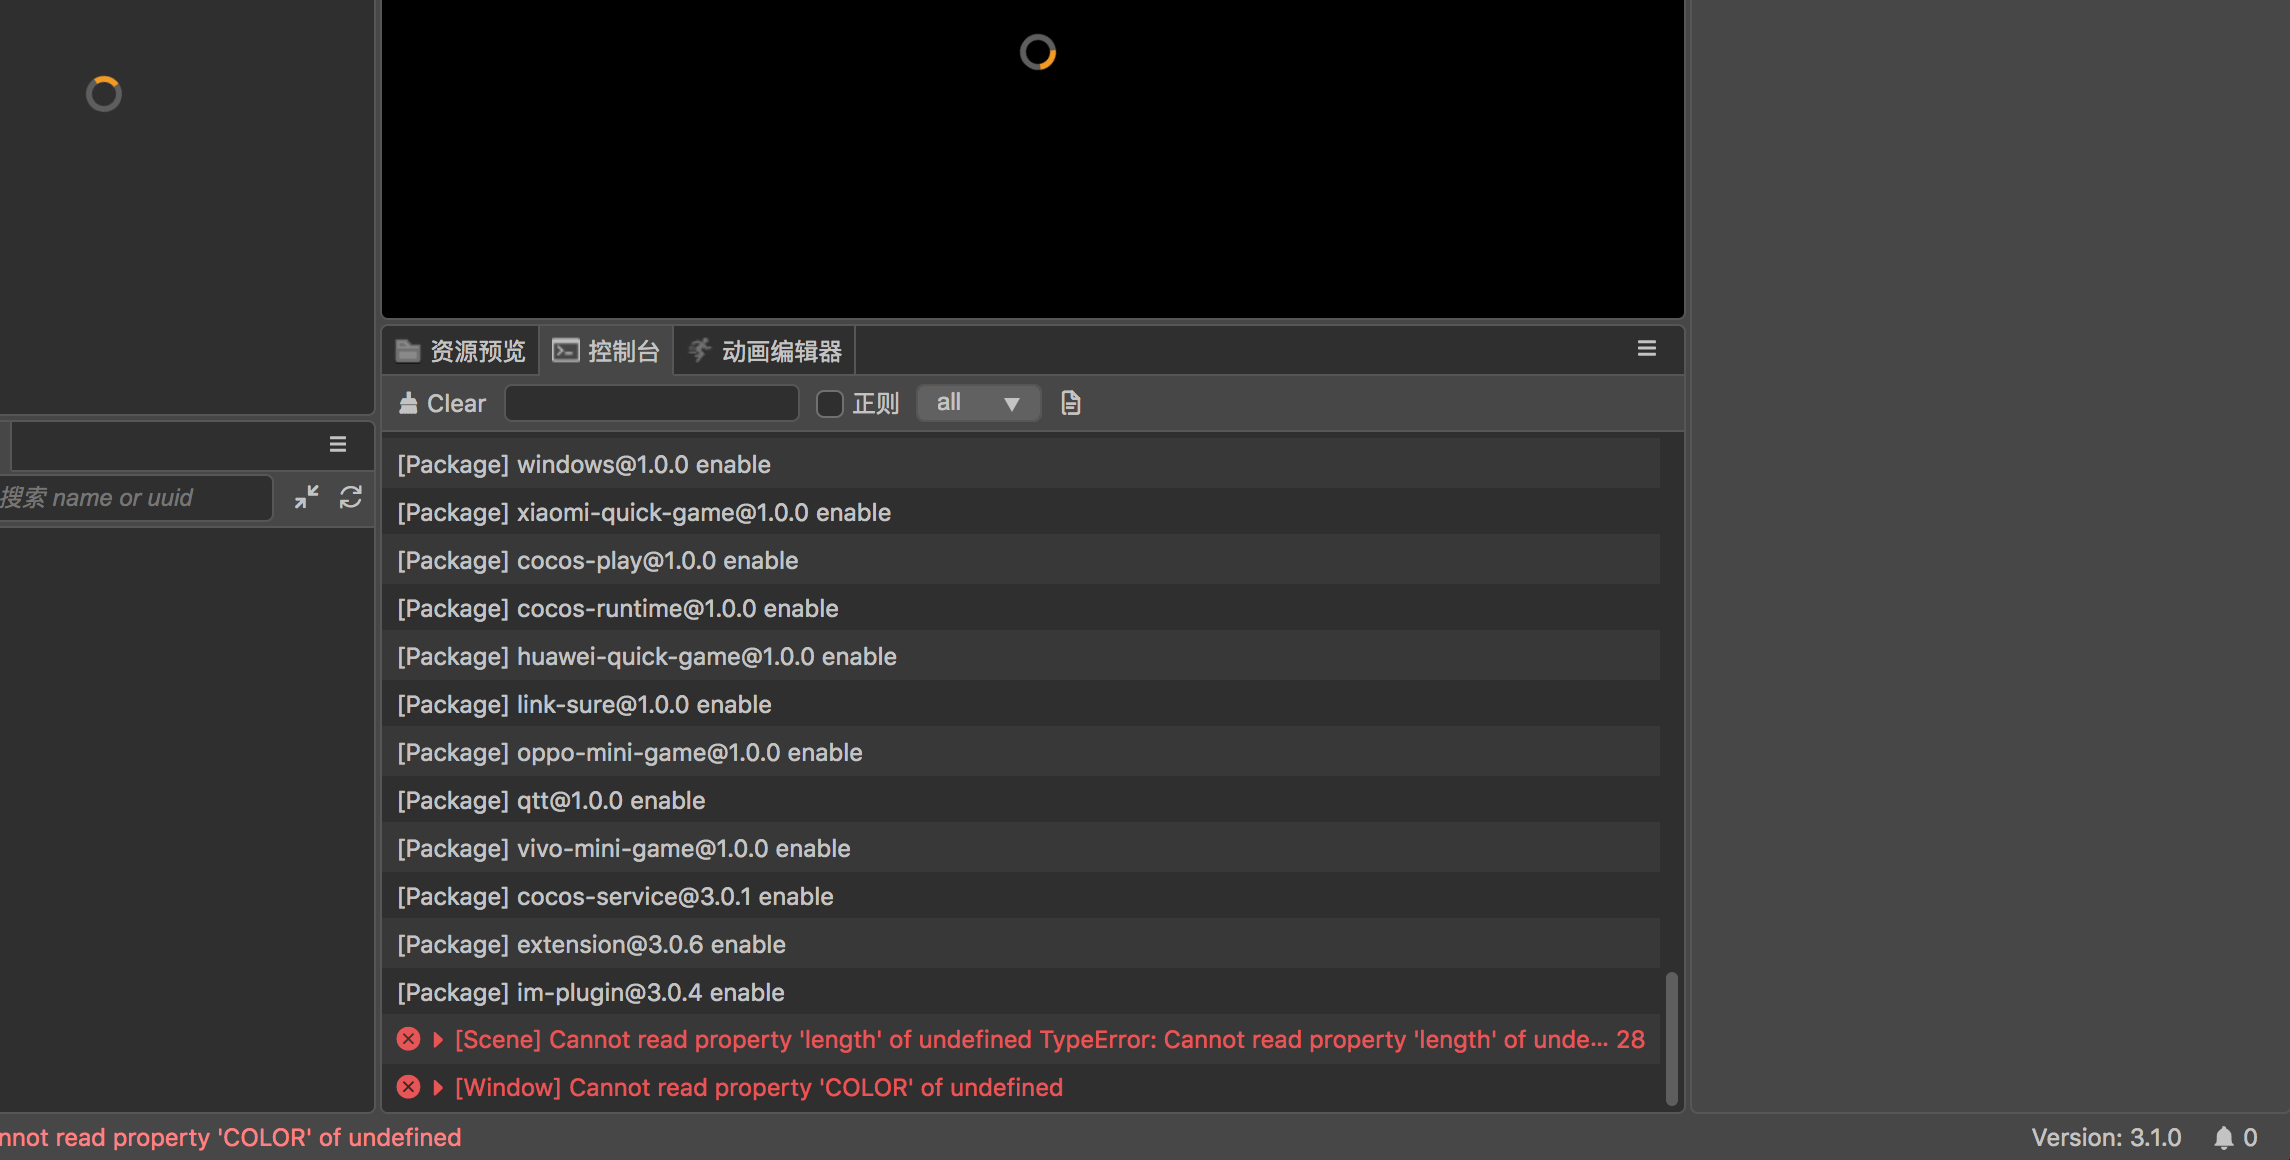Image resolution: width=2290 pixels, height=1160 pixels.
Task: Click the status bar COLOR error message
Action: pyautogui.click(x=230, y=1138)
